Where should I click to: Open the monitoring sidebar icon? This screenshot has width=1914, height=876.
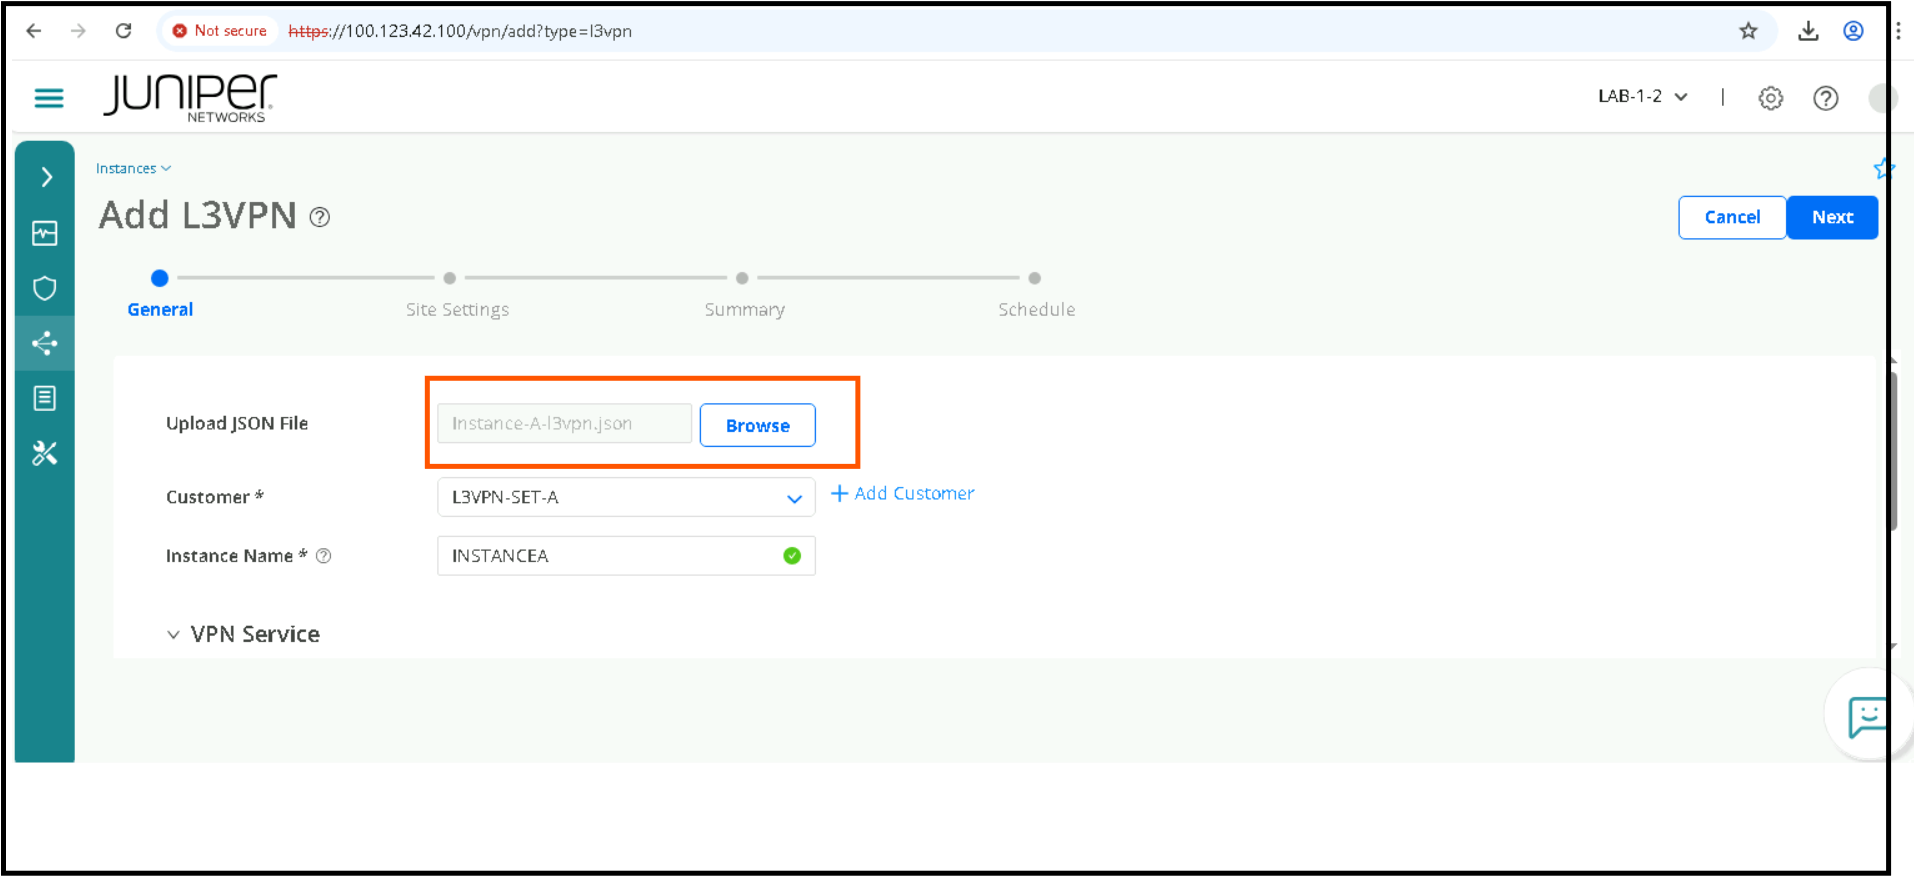45,233
